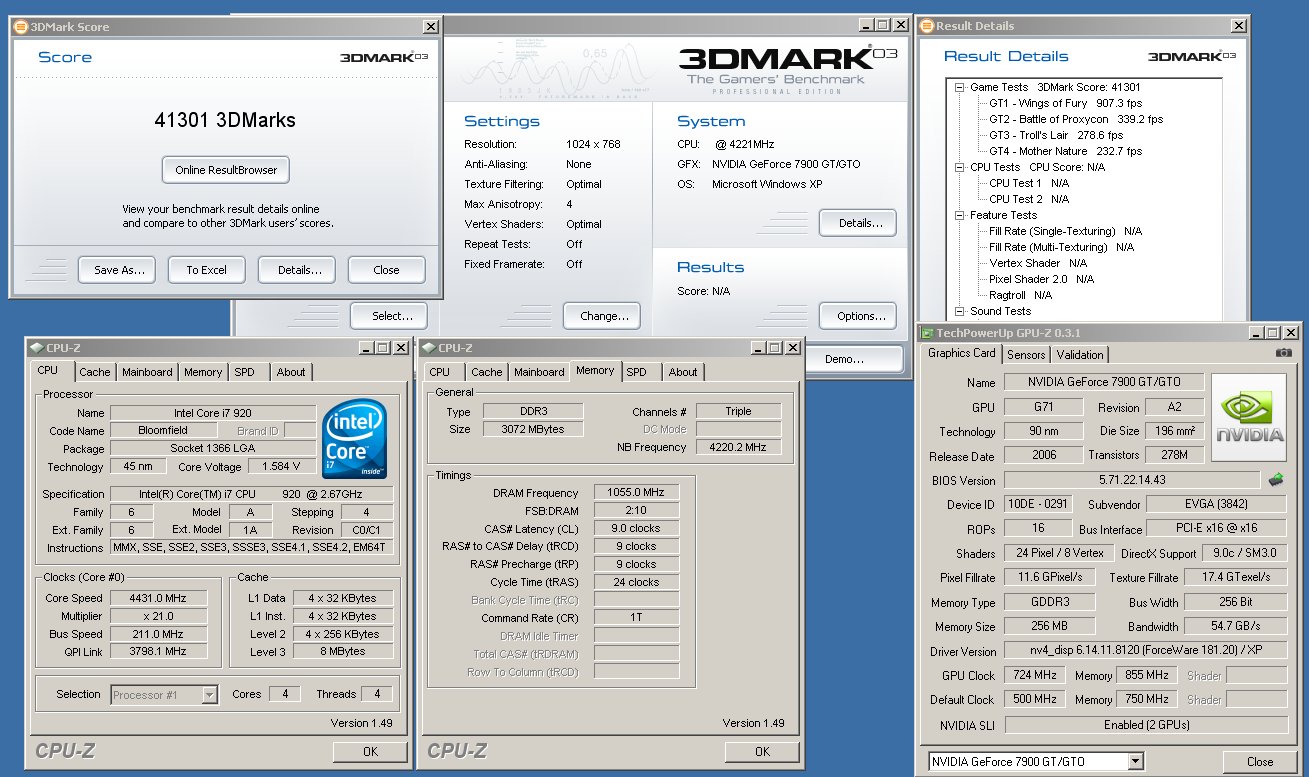Click the 3DMark Score window title icon
The height and width of the screenshot is (777, 1309).
(x=23, y=27)
